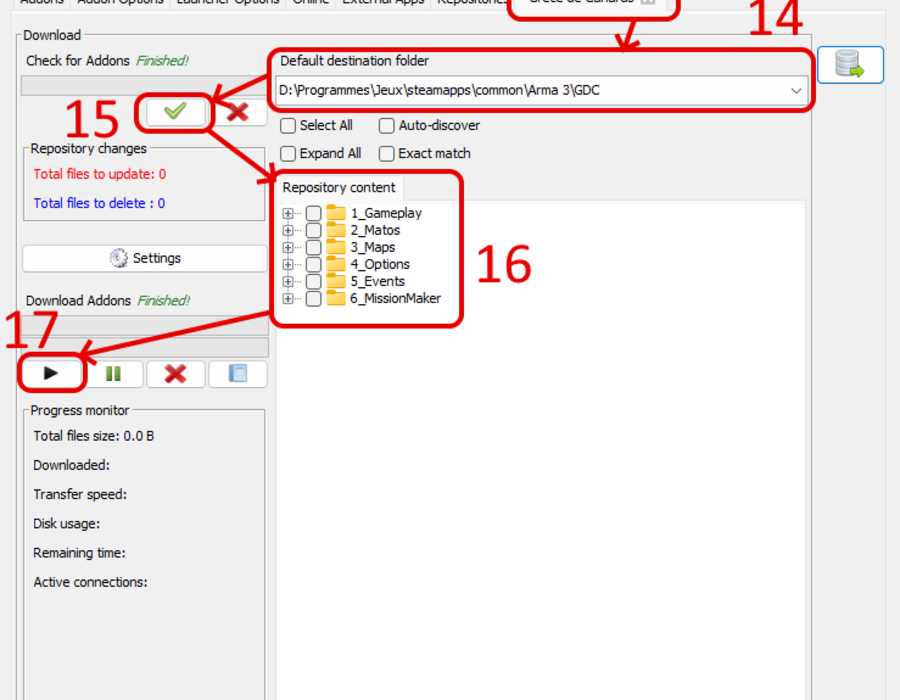
Task: Pause the addons download
Action: tap(113, 374)
